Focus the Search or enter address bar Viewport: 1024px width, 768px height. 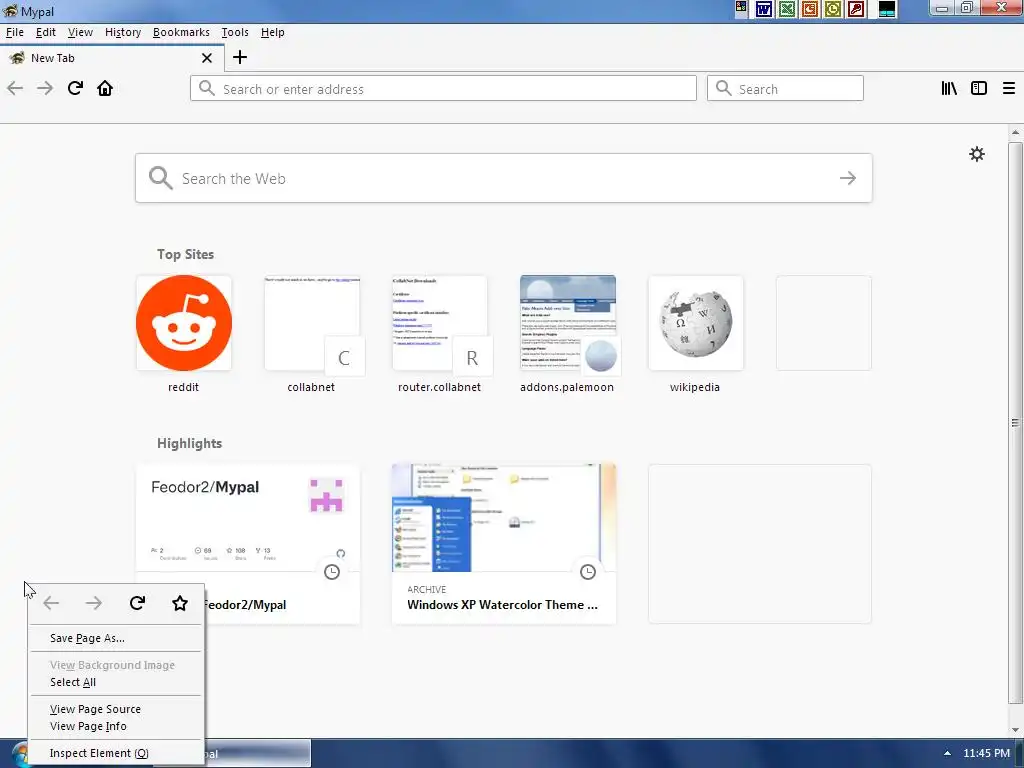coord(443,88)
